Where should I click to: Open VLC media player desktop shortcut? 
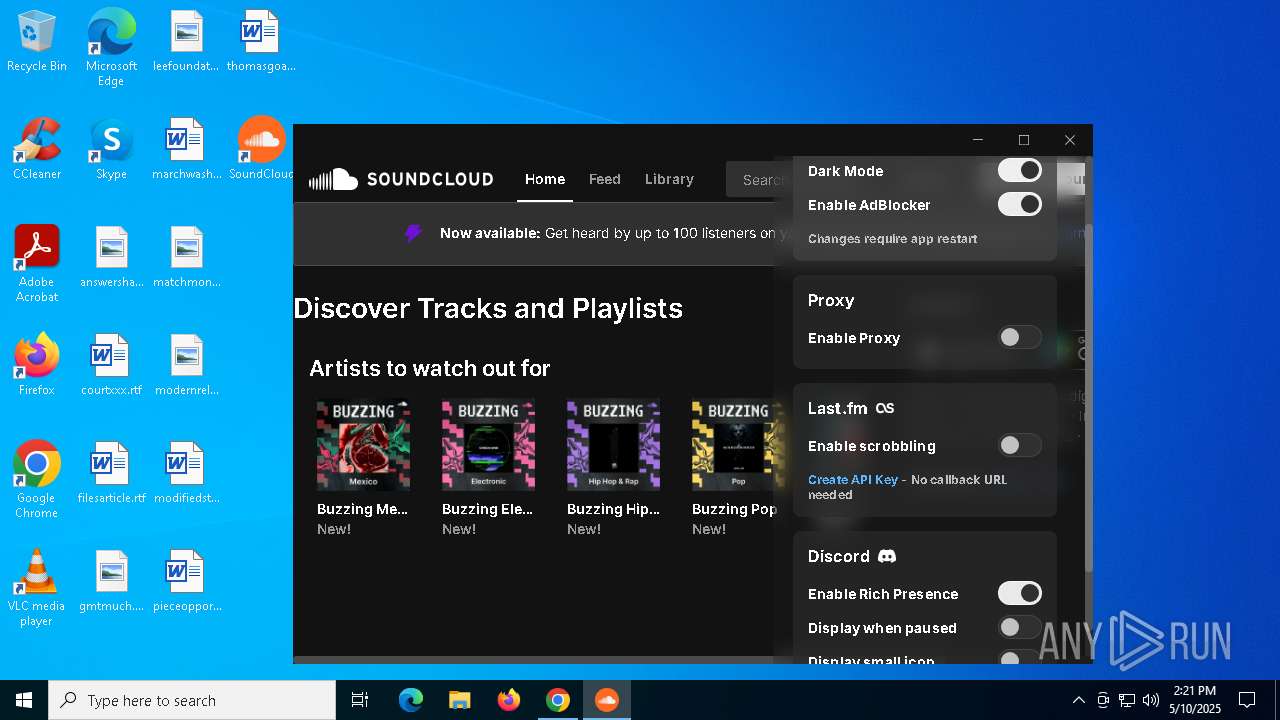(x=37, y=588)
